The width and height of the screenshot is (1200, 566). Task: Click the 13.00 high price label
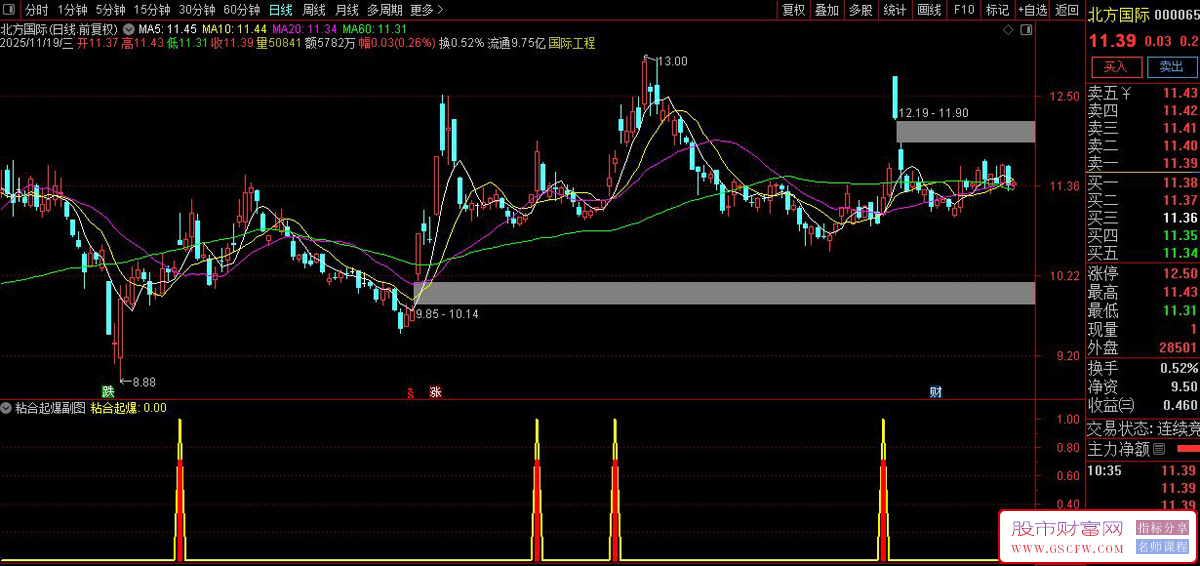673,61
